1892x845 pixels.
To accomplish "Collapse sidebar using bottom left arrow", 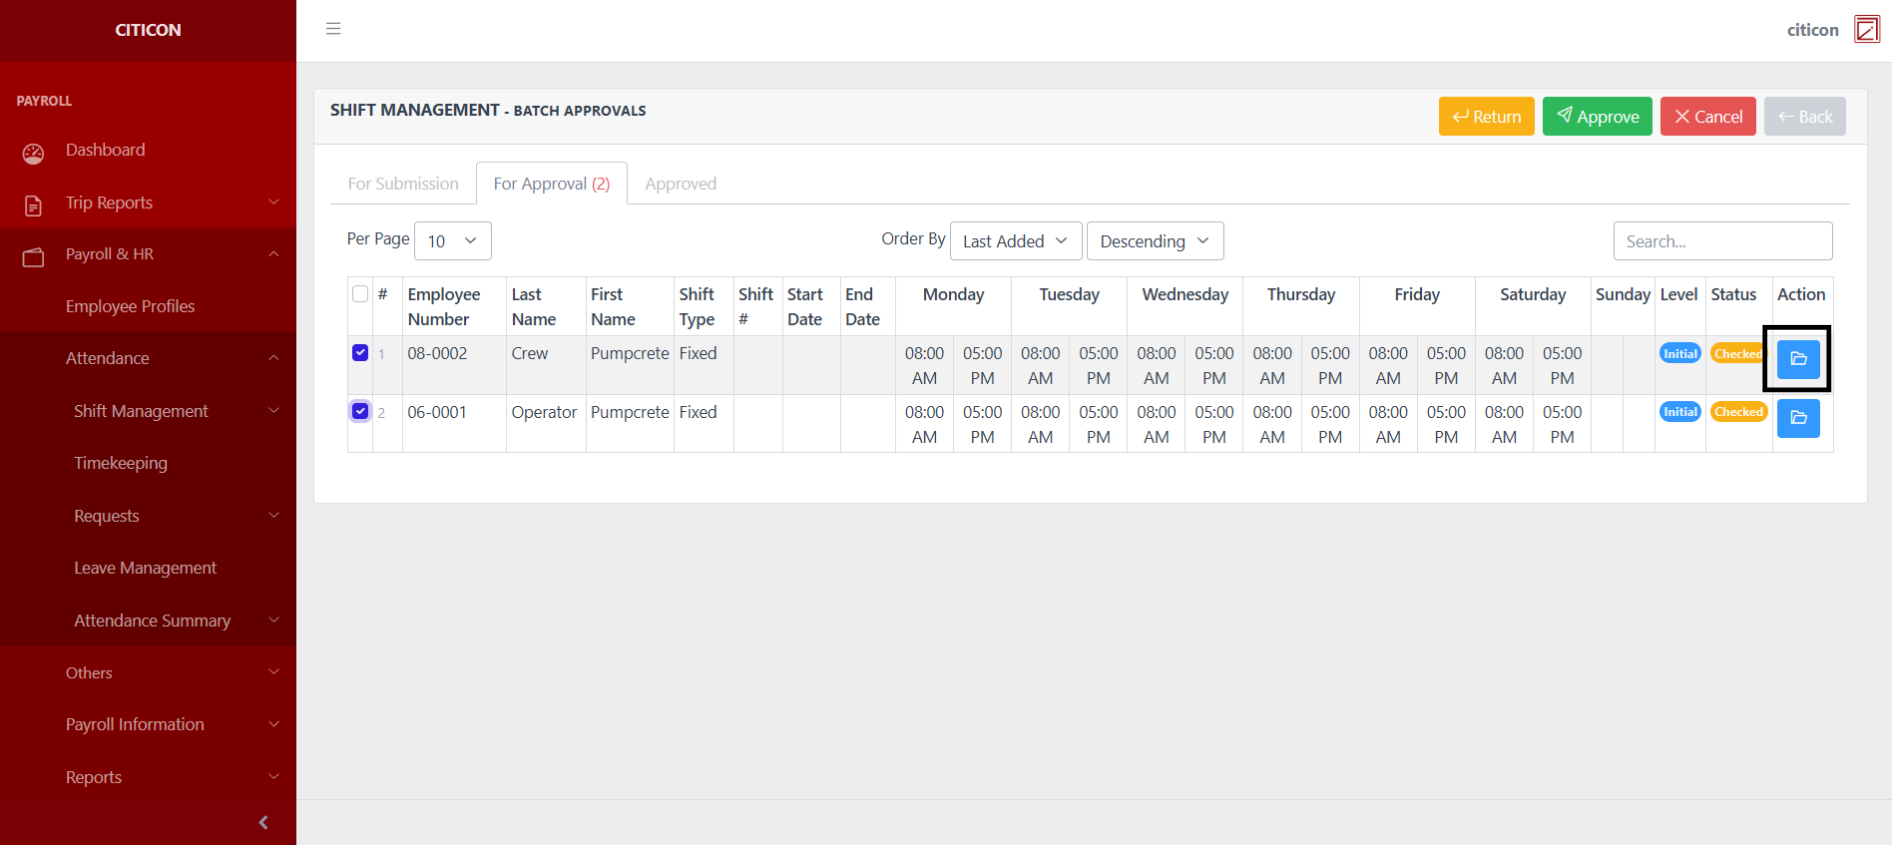I will (263, 822).
